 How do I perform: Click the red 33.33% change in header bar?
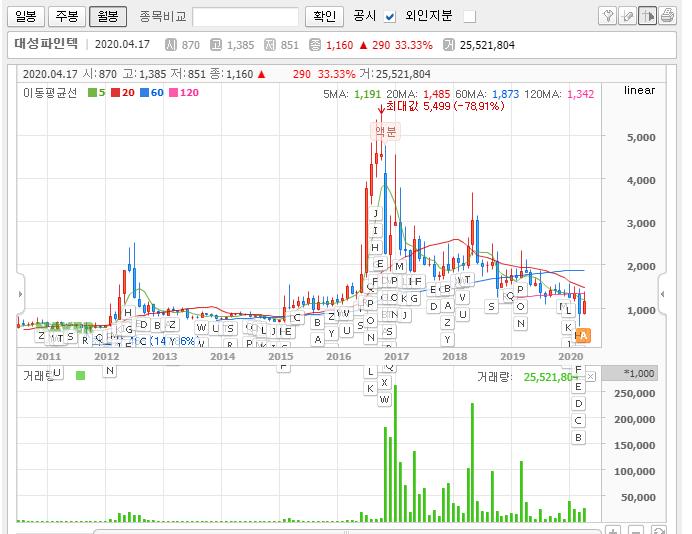coord(414,45)
